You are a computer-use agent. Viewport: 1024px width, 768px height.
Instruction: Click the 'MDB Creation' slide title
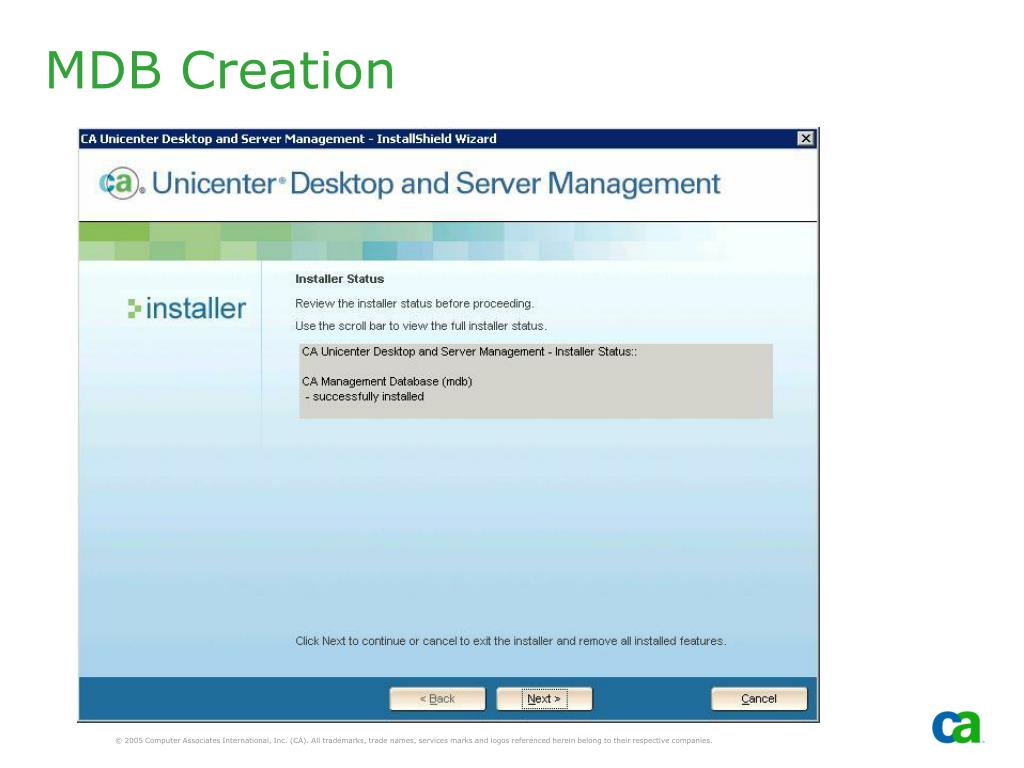220,70
